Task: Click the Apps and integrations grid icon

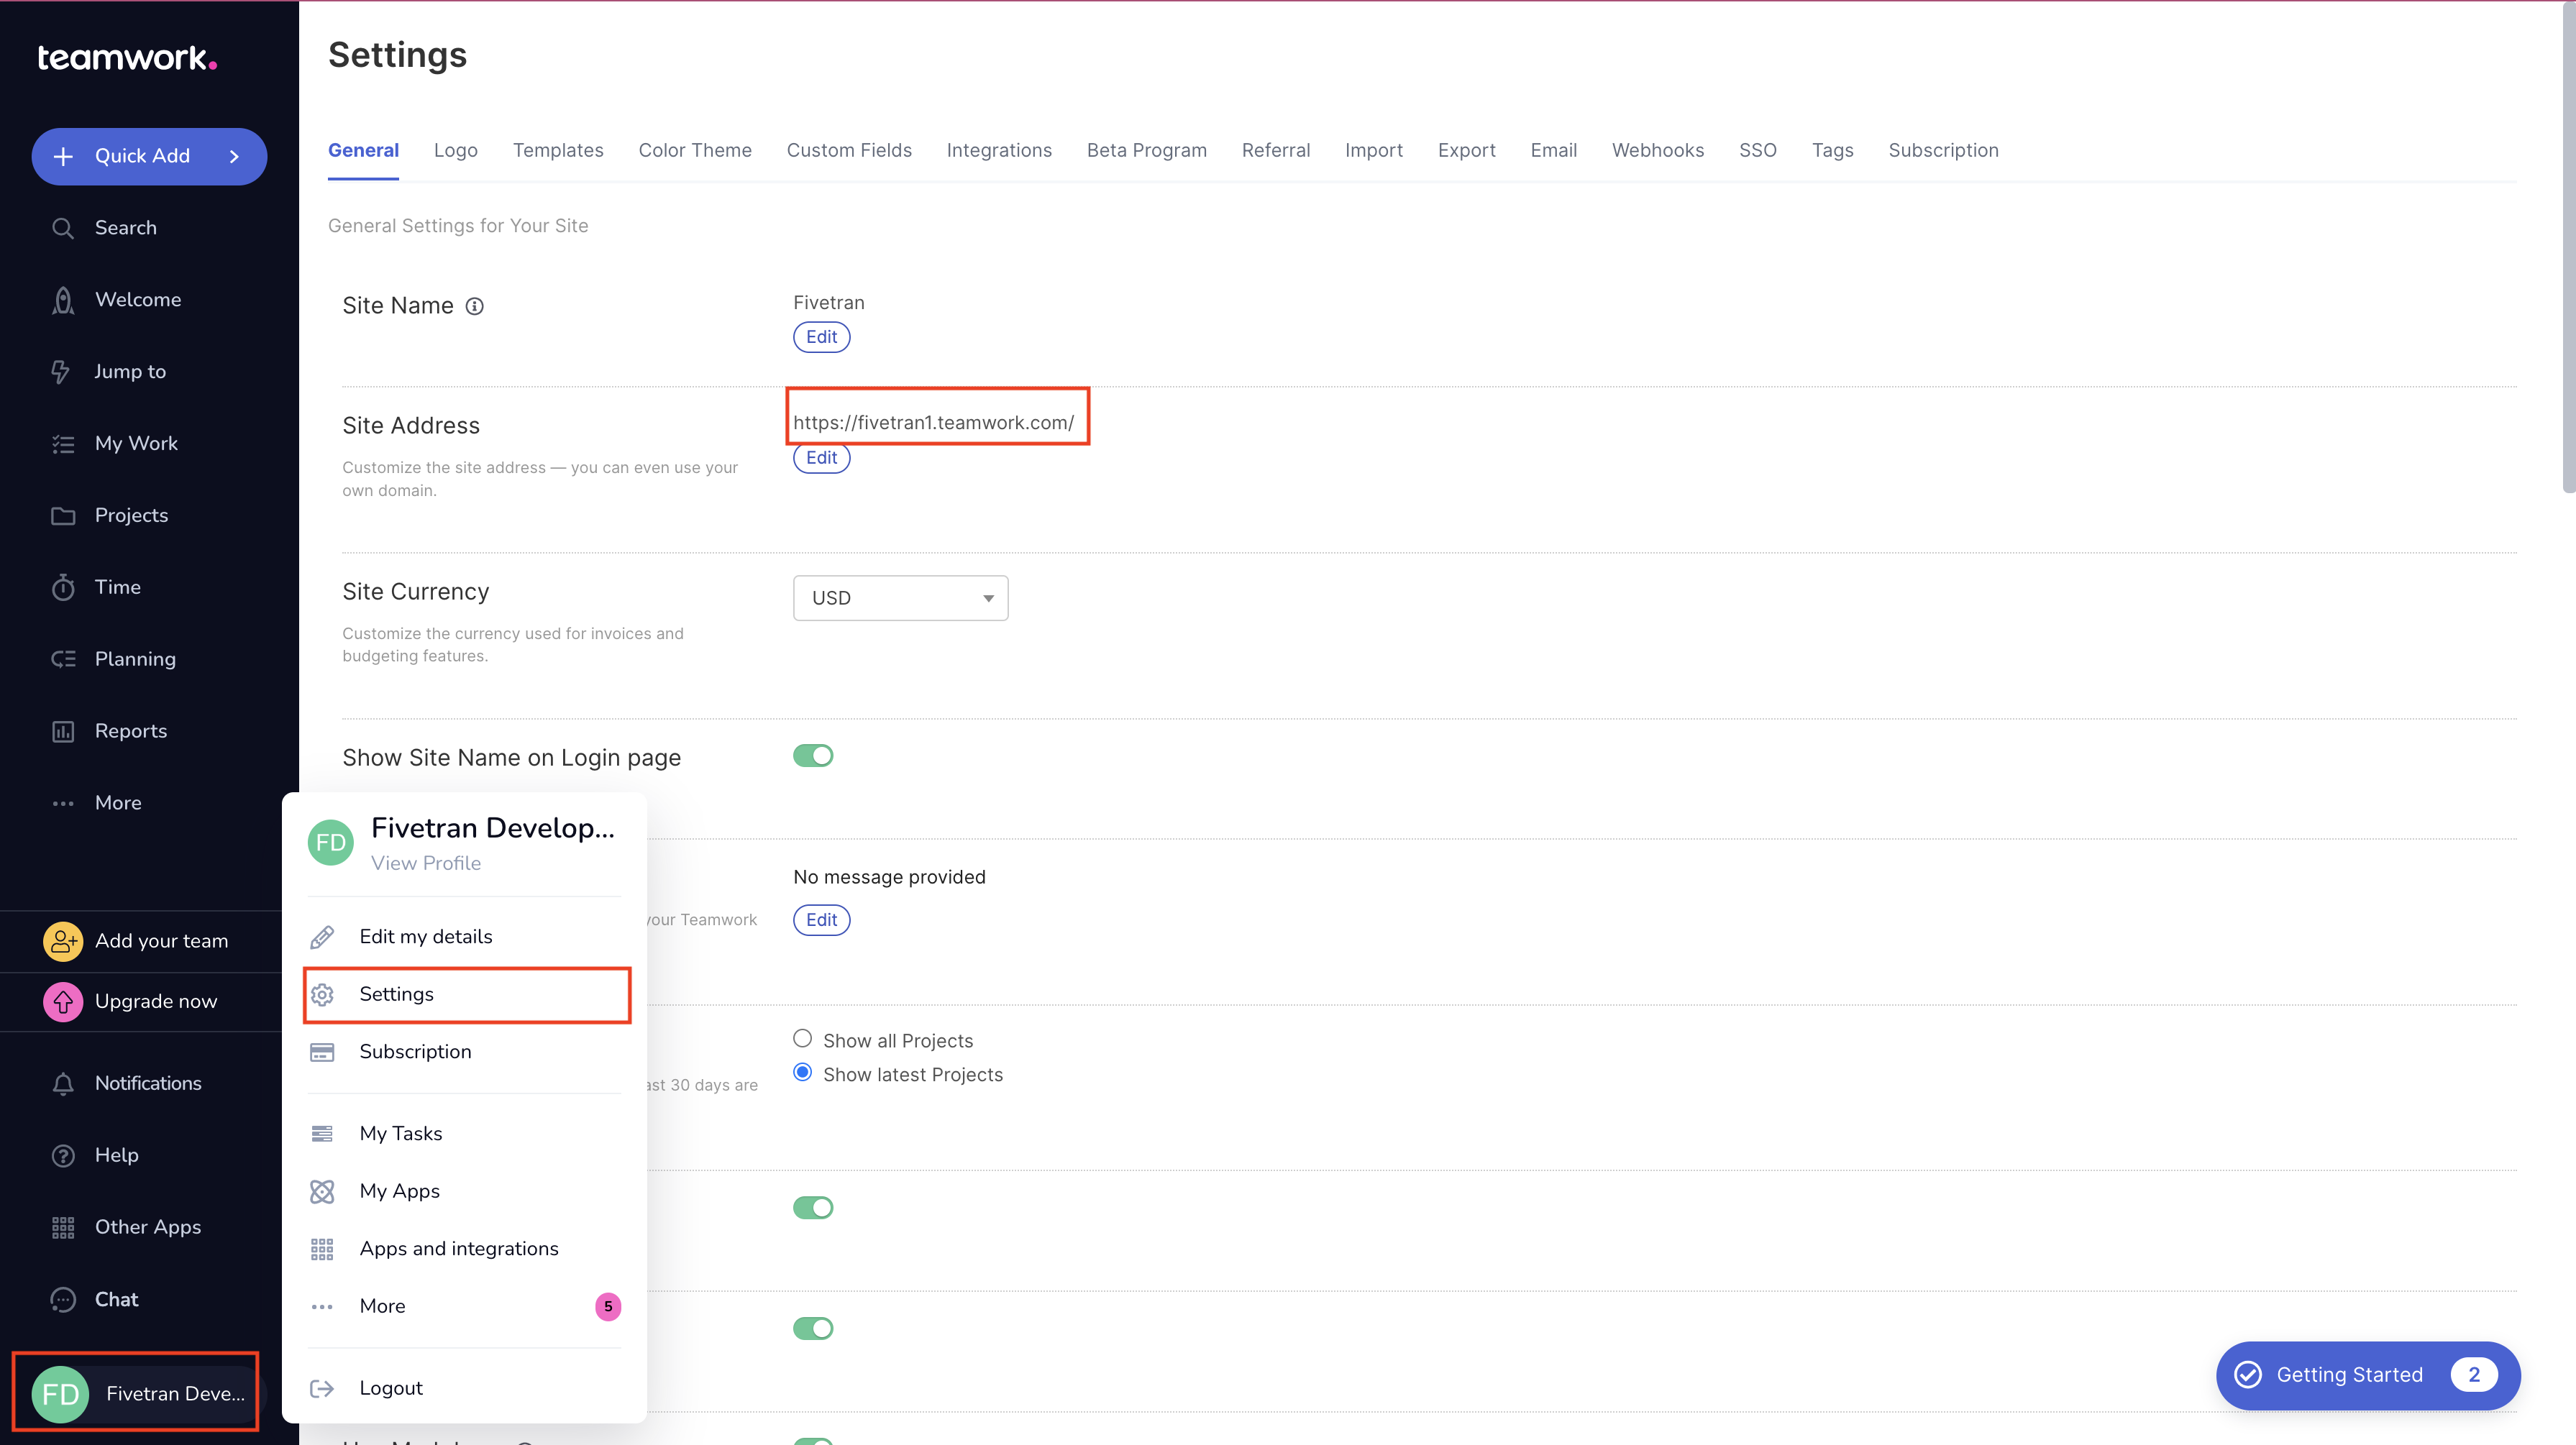Action: coord(322,1249)
